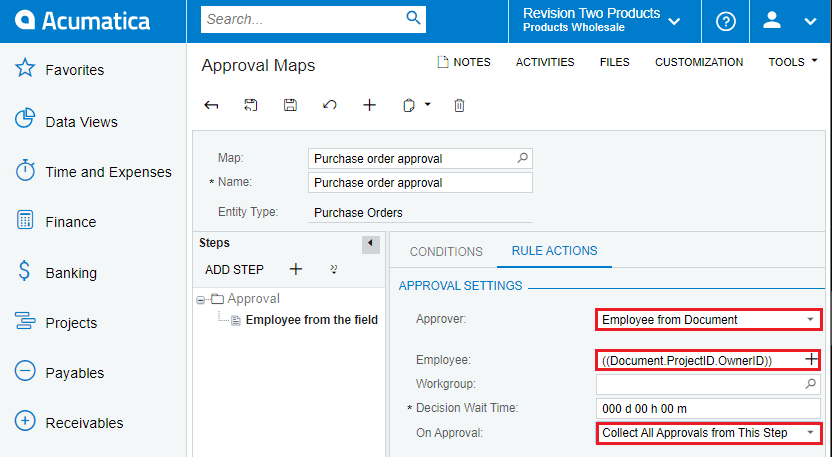Open the CUSTOMIZATION menu
The width and height of the screenshot is (832, 457).
699,62
